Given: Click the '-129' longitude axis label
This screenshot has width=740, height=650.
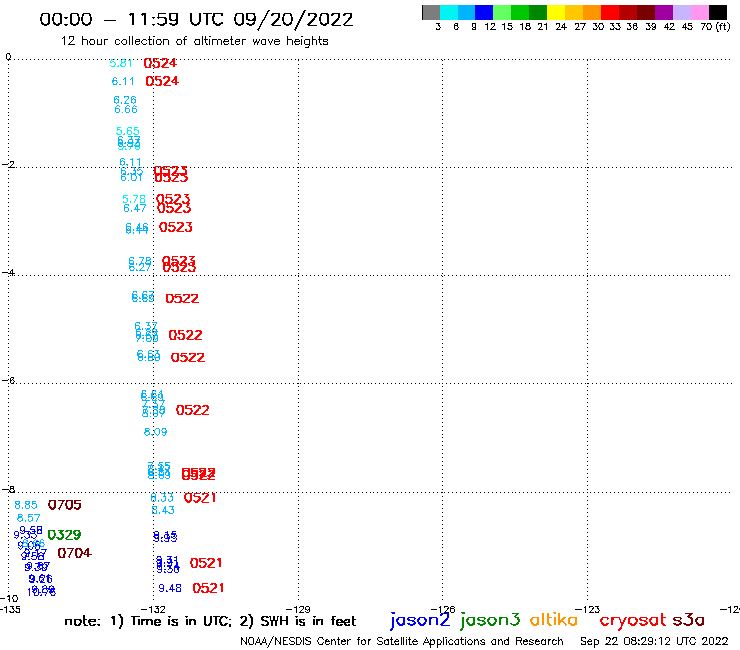Looking at the screenshot, I should [298, 609].
